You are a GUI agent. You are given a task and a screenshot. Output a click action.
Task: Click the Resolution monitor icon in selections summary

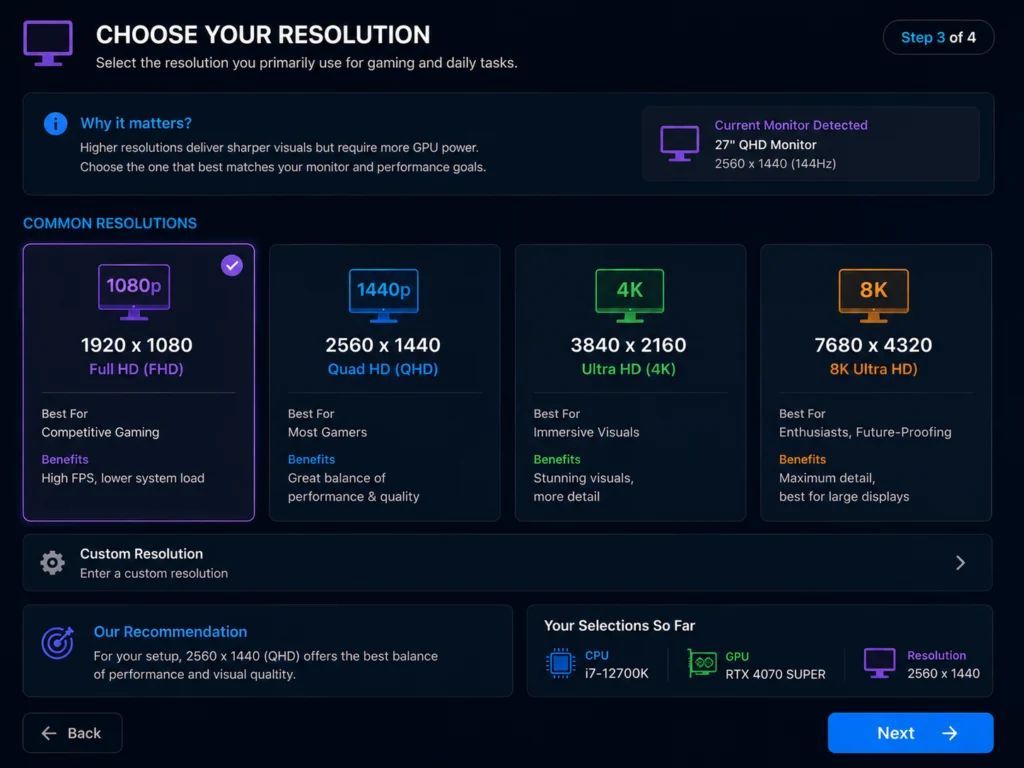pyautogui.click(x=879, y=664)
